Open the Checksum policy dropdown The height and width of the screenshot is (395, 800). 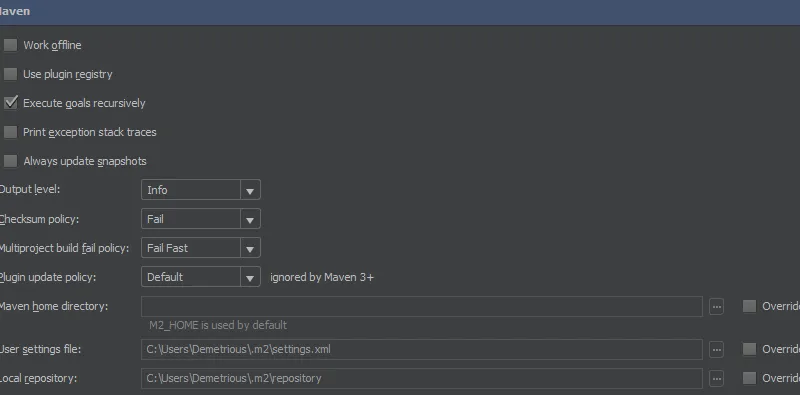click(x=201, y=219)
